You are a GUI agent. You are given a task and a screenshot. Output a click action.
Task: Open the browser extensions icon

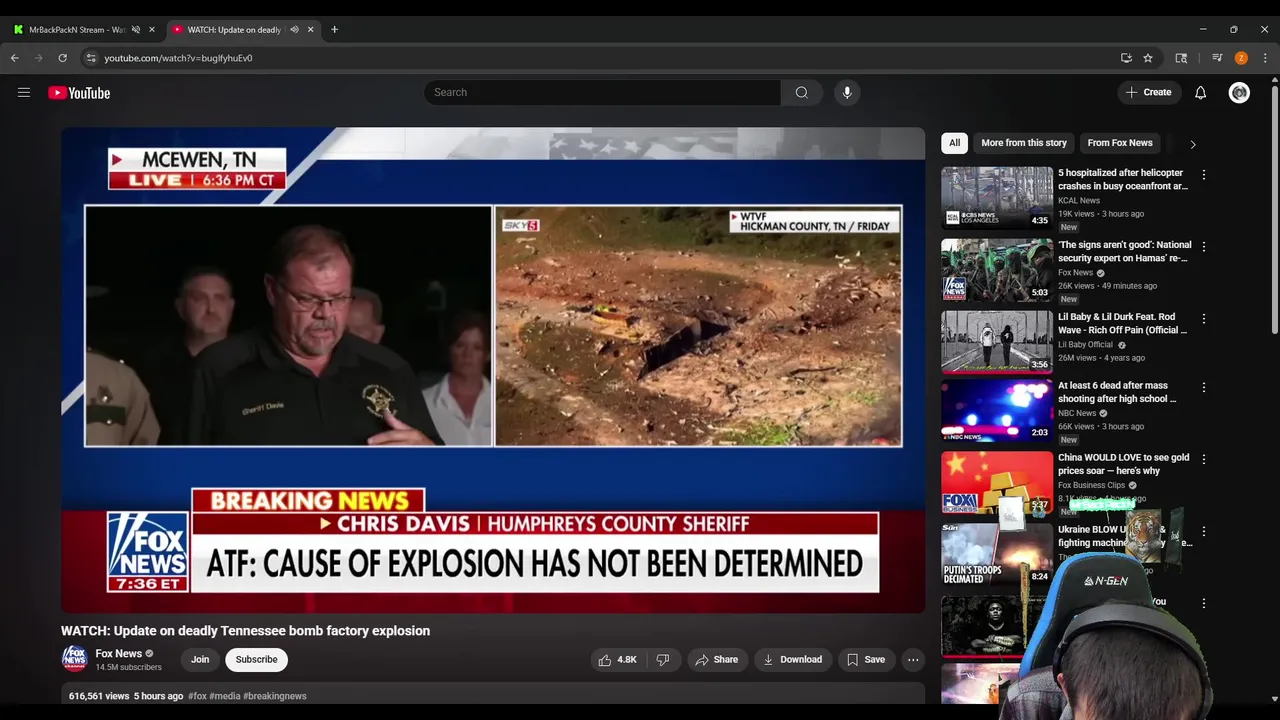pos(1181,58)
